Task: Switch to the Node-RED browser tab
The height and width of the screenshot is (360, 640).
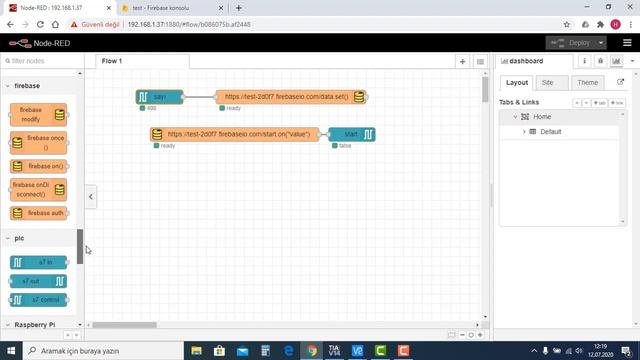Action: click(x=60, y=8)
